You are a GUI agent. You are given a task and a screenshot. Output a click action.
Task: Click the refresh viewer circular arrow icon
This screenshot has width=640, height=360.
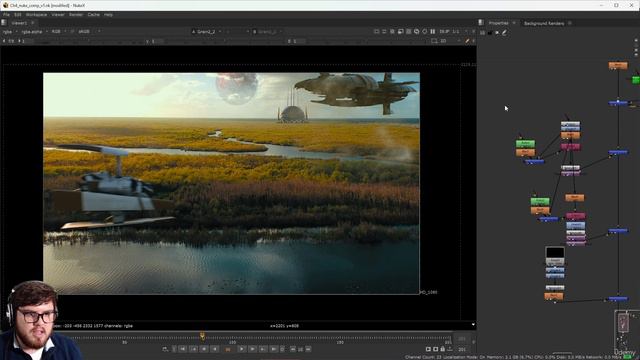(x=424, y=31)
